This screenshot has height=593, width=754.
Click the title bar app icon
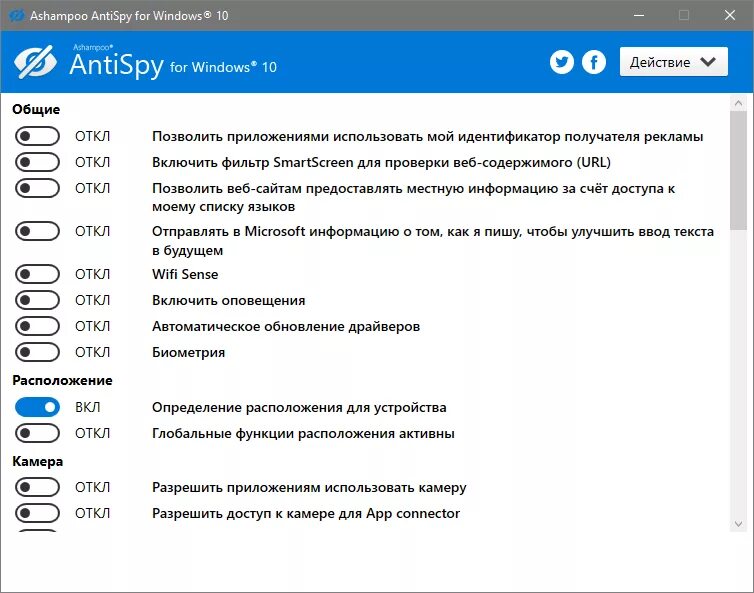coord(17,15)
